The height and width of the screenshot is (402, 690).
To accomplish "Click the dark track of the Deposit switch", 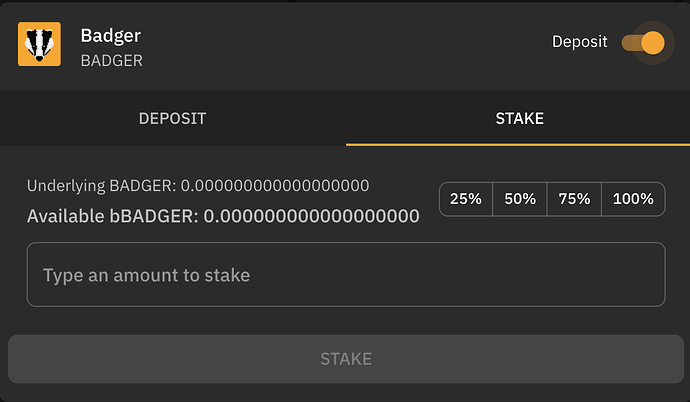I will click(x=630, y=42).
